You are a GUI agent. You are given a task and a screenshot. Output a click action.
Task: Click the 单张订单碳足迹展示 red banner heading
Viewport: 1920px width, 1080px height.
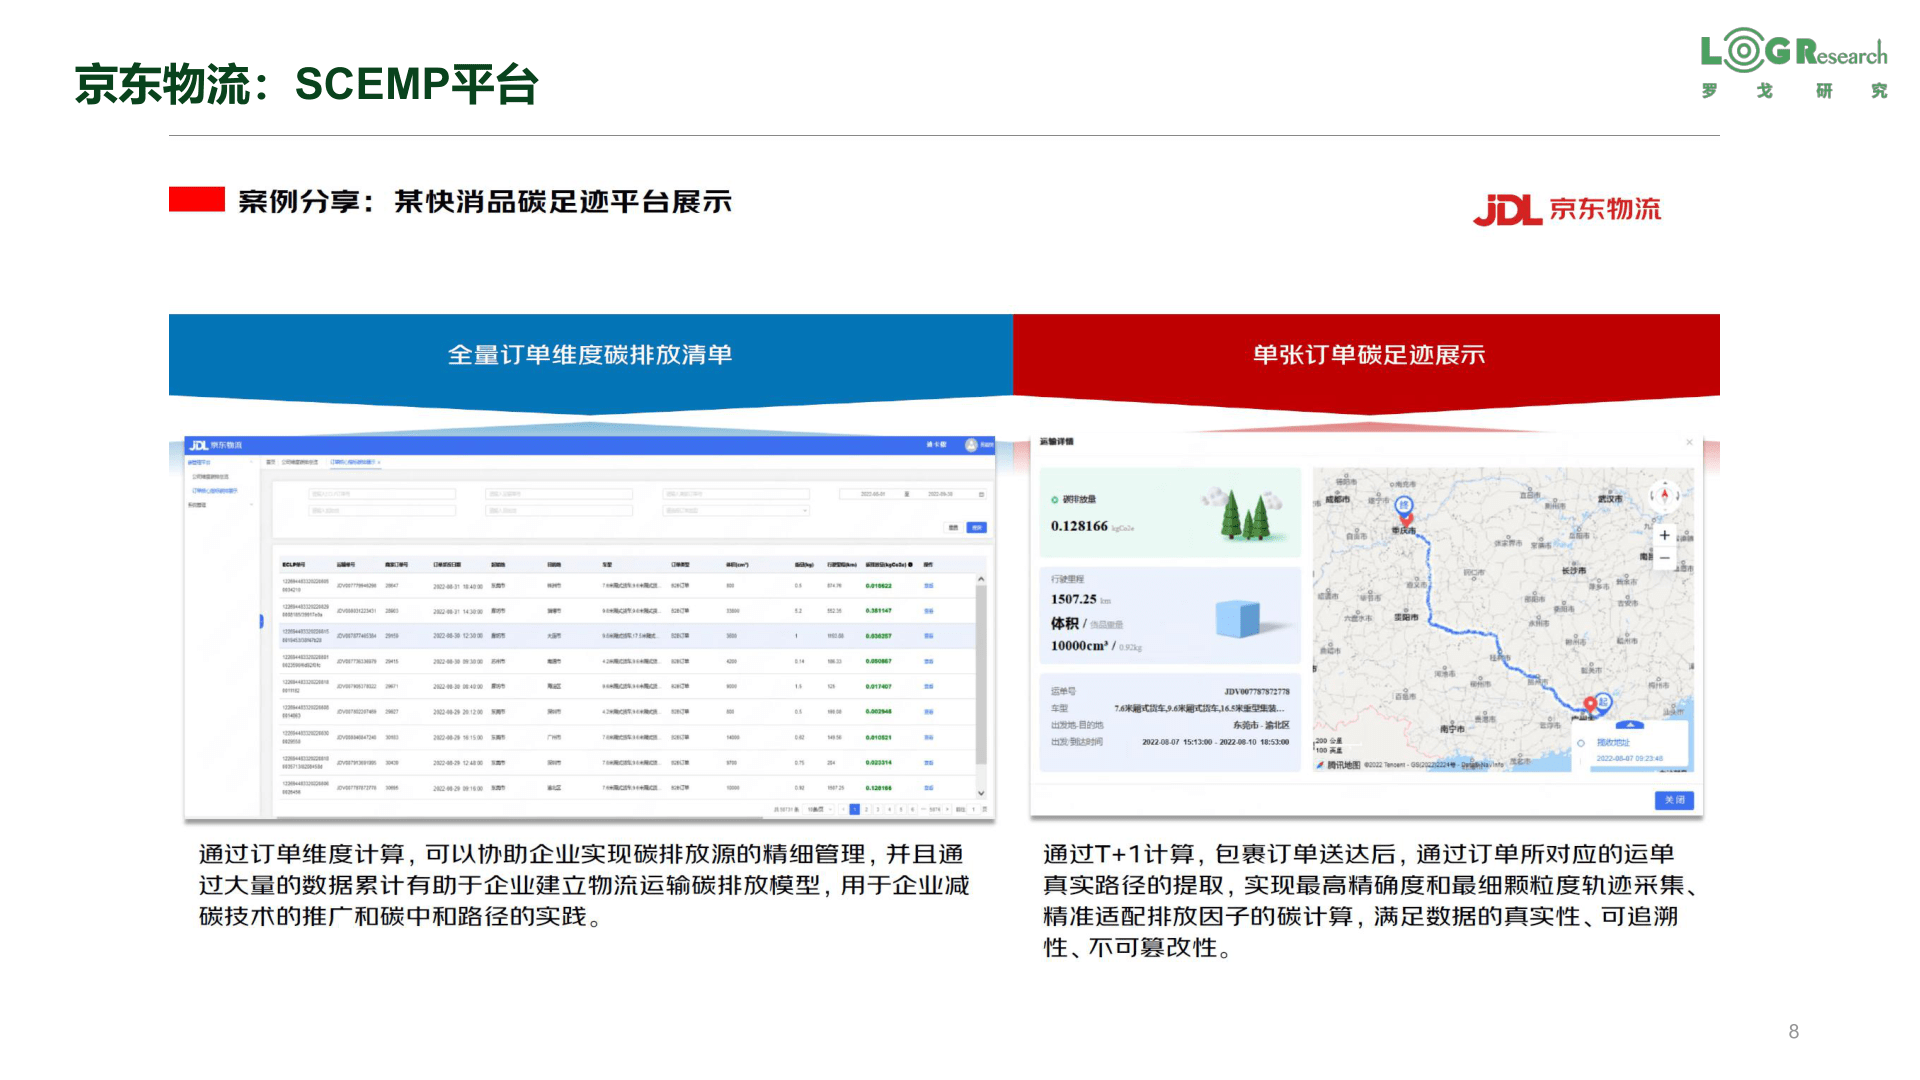(1369, 355)
